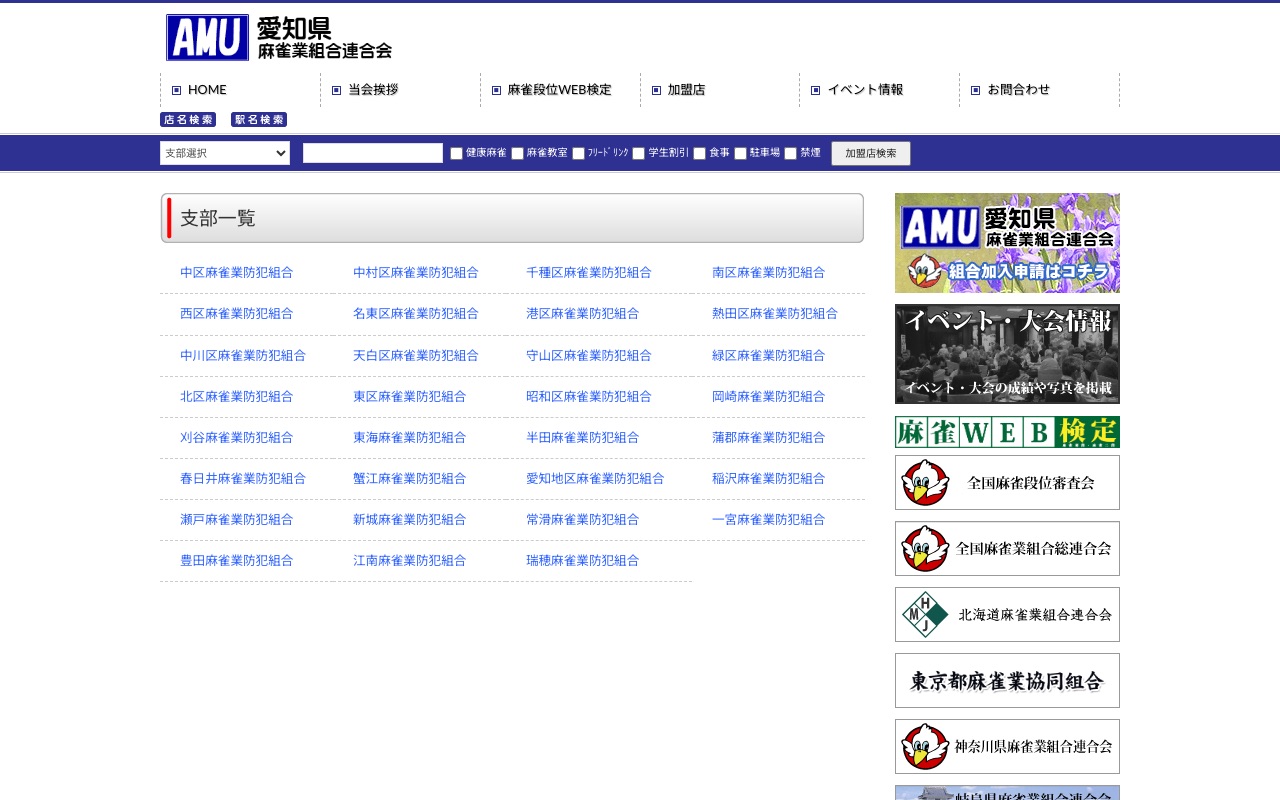Open the 中区麻雀業防犯組合 link
Image resolution: width=1280 pixels, height=800 pixels.
[236, 272]
